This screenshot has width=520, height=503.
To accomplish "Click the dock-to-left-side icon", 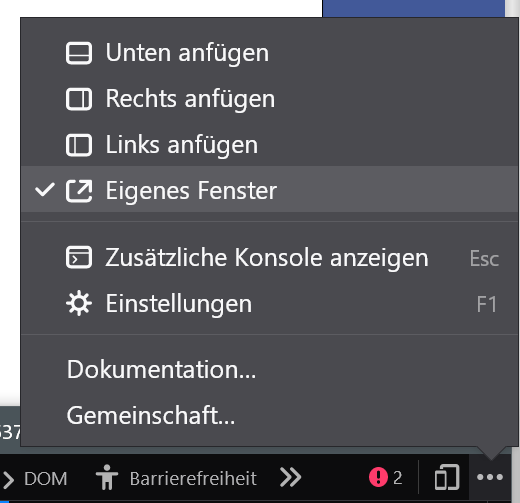I will click(x=79, y=145).
